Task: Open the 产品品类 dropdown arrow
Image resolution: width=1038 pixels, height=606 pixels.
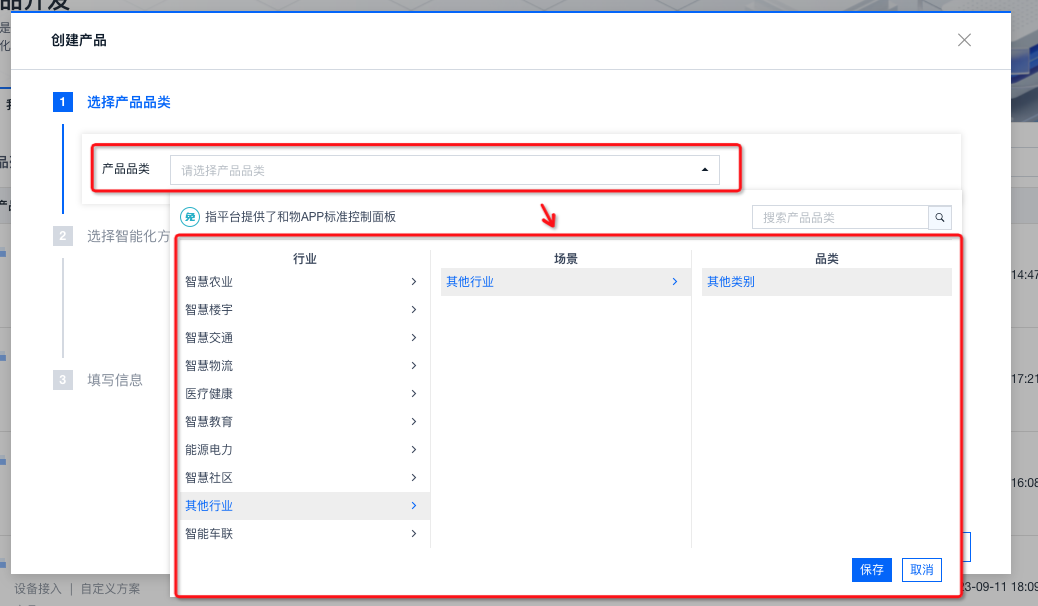Action: [704, 171]
